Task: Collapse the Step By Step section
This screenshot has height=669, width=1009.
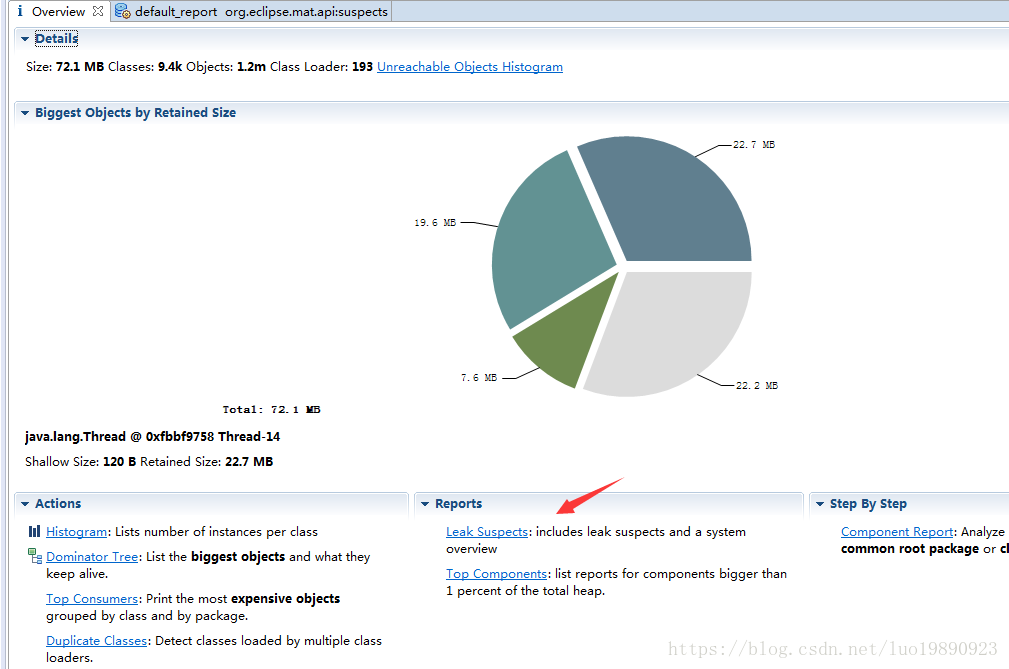Action: [820, 504]
